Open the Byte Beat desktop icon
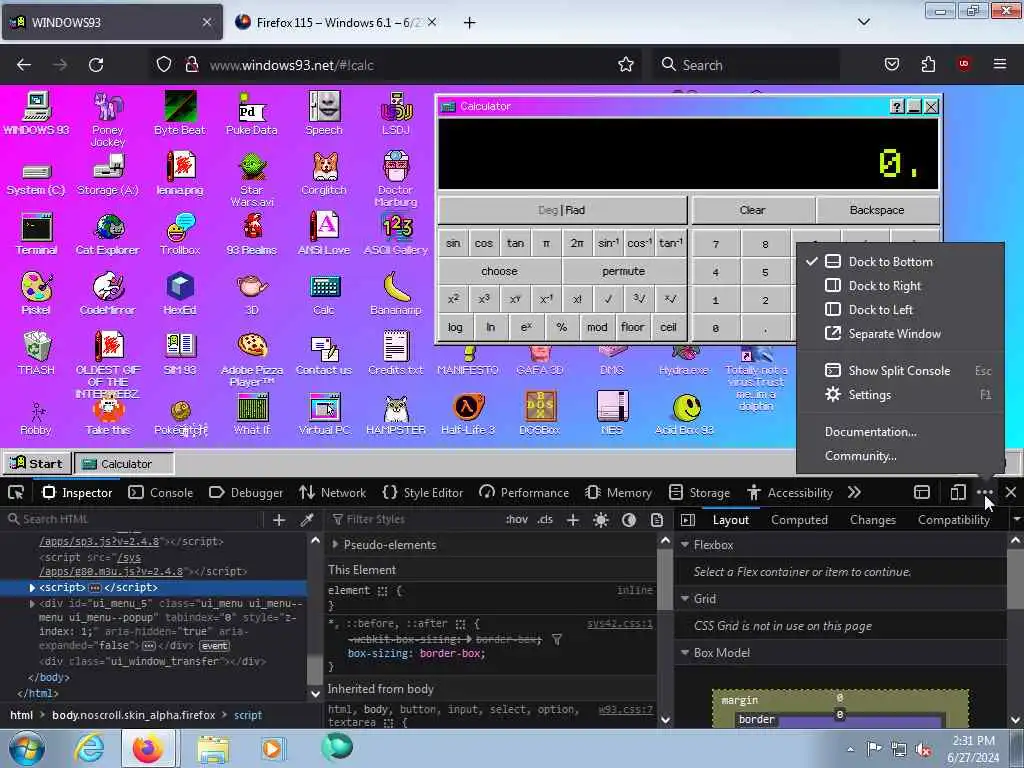This screenshot has width=1024, height=768. tap(180, 113)
